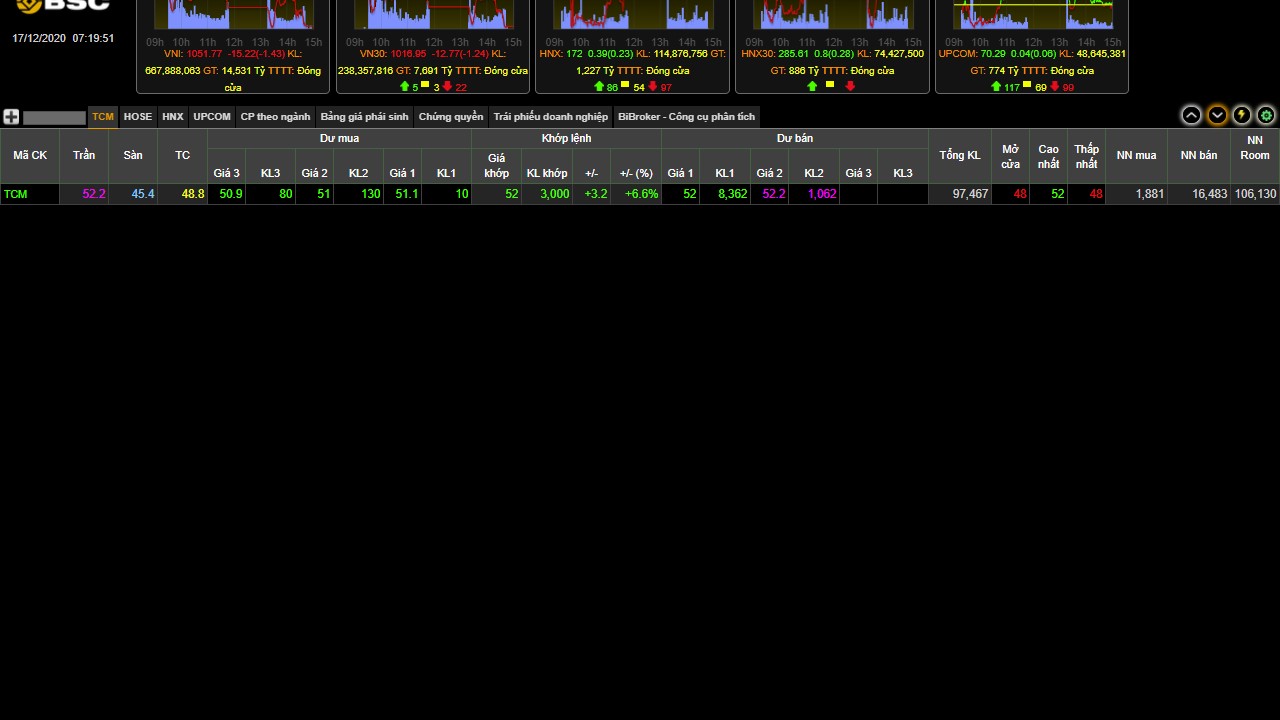Image resolution: width=1280 pixels, height=720 pixels.
Task: Click the Giá khớp column header
Action: coord(497,165)
